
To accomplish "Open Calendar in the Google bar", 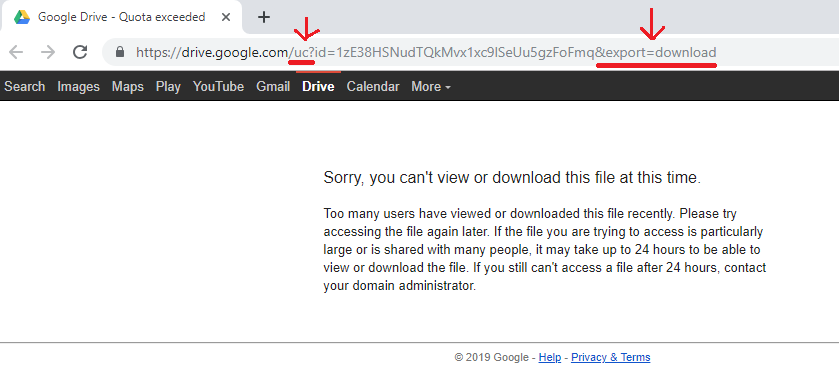I will tap(373, 87).
